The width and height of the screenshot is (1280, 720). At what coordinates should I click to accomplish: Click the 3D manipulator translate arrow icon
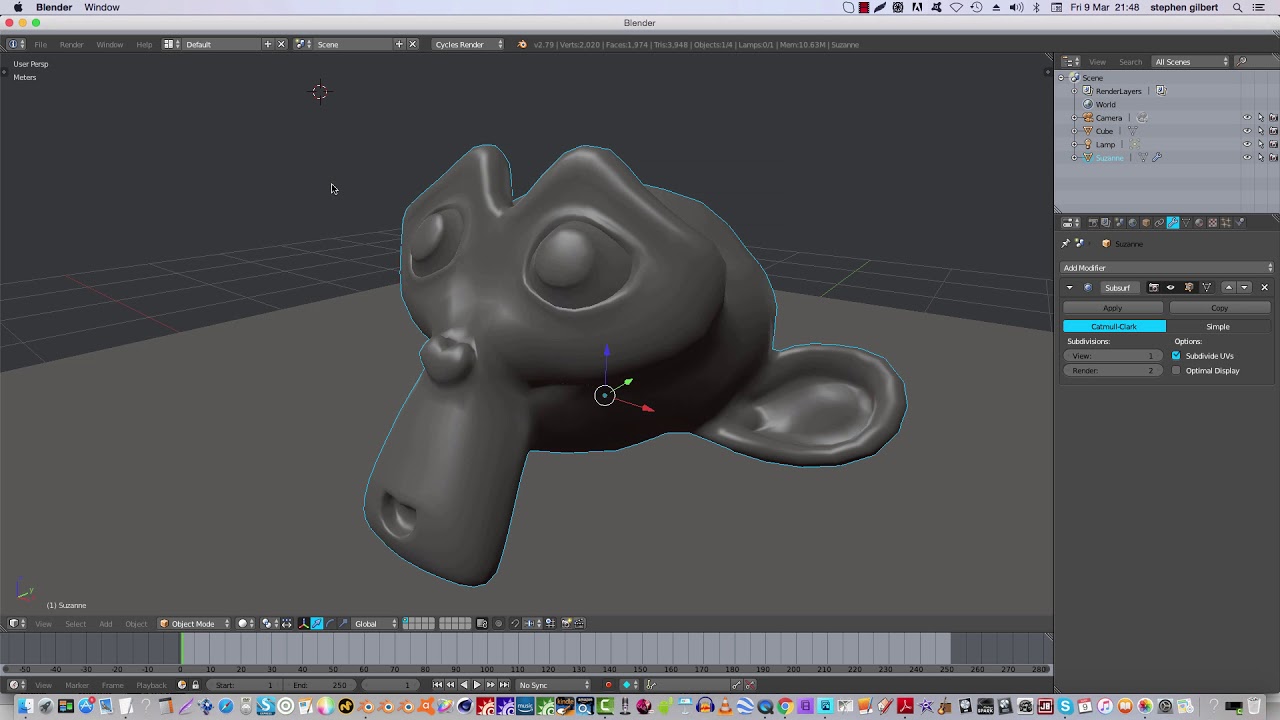click(316, 623)
